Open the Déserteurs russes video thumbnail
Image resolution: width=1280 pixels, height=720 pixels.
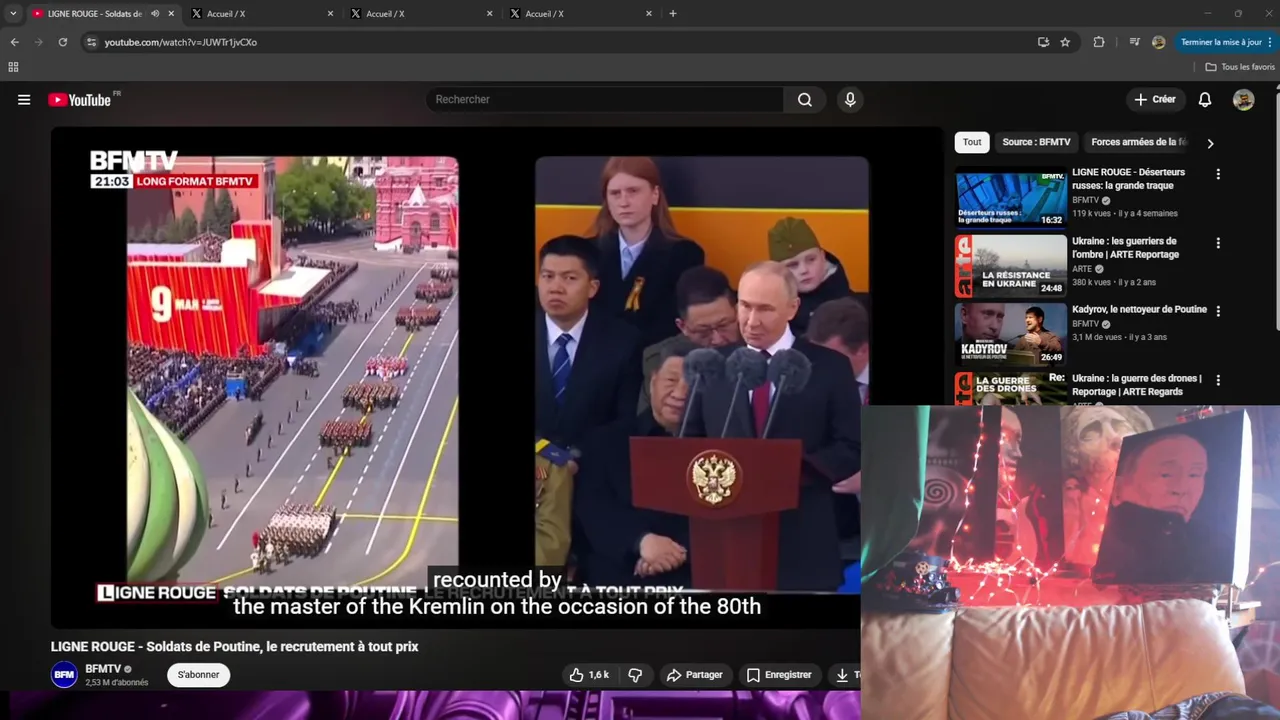tap(1011, 198)
